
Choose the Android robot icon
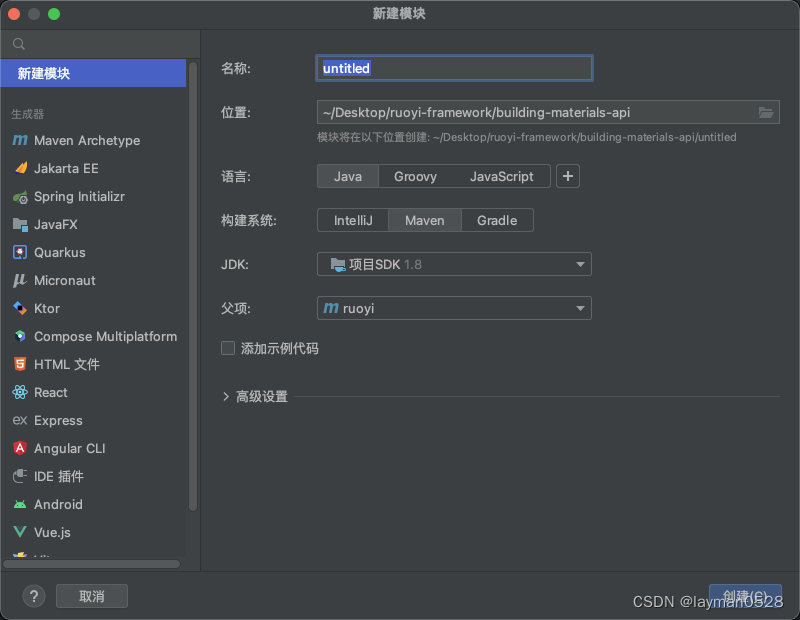click(20, 504)
